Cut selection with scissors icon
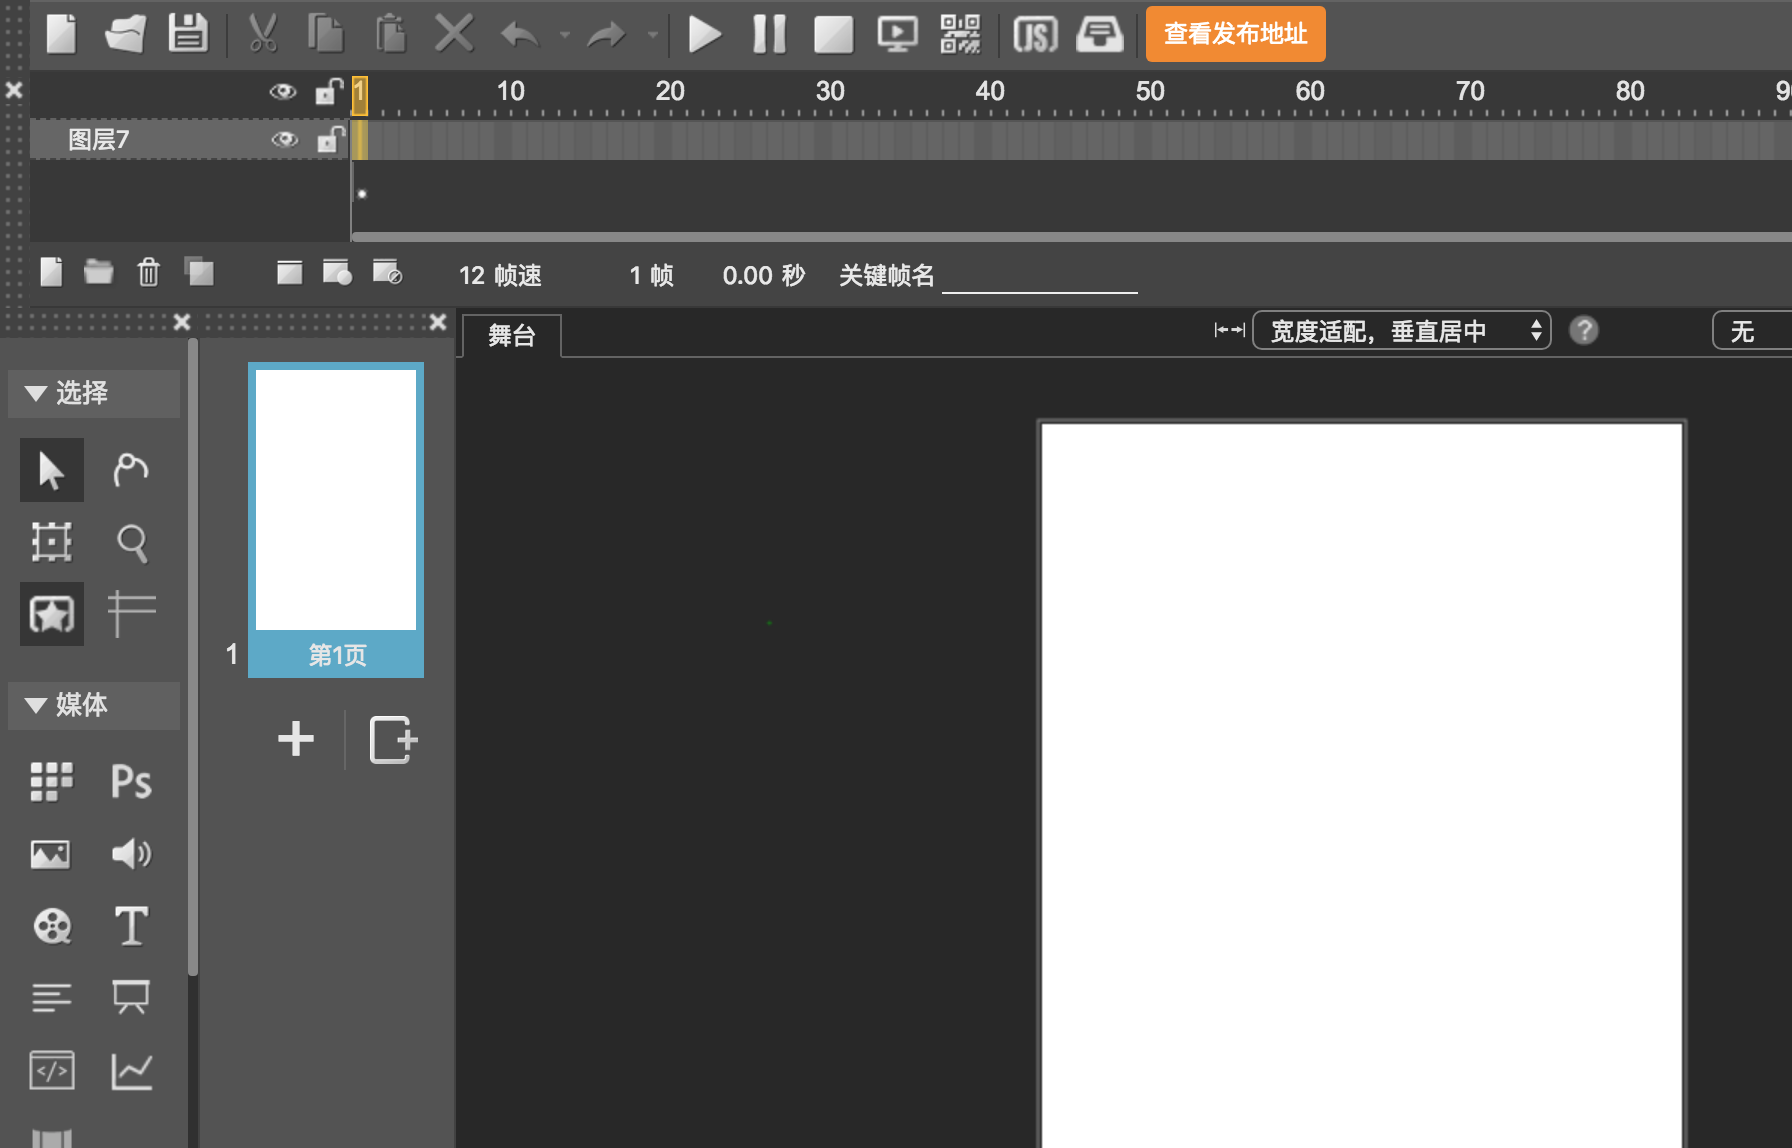 click(x=262, y=34)
